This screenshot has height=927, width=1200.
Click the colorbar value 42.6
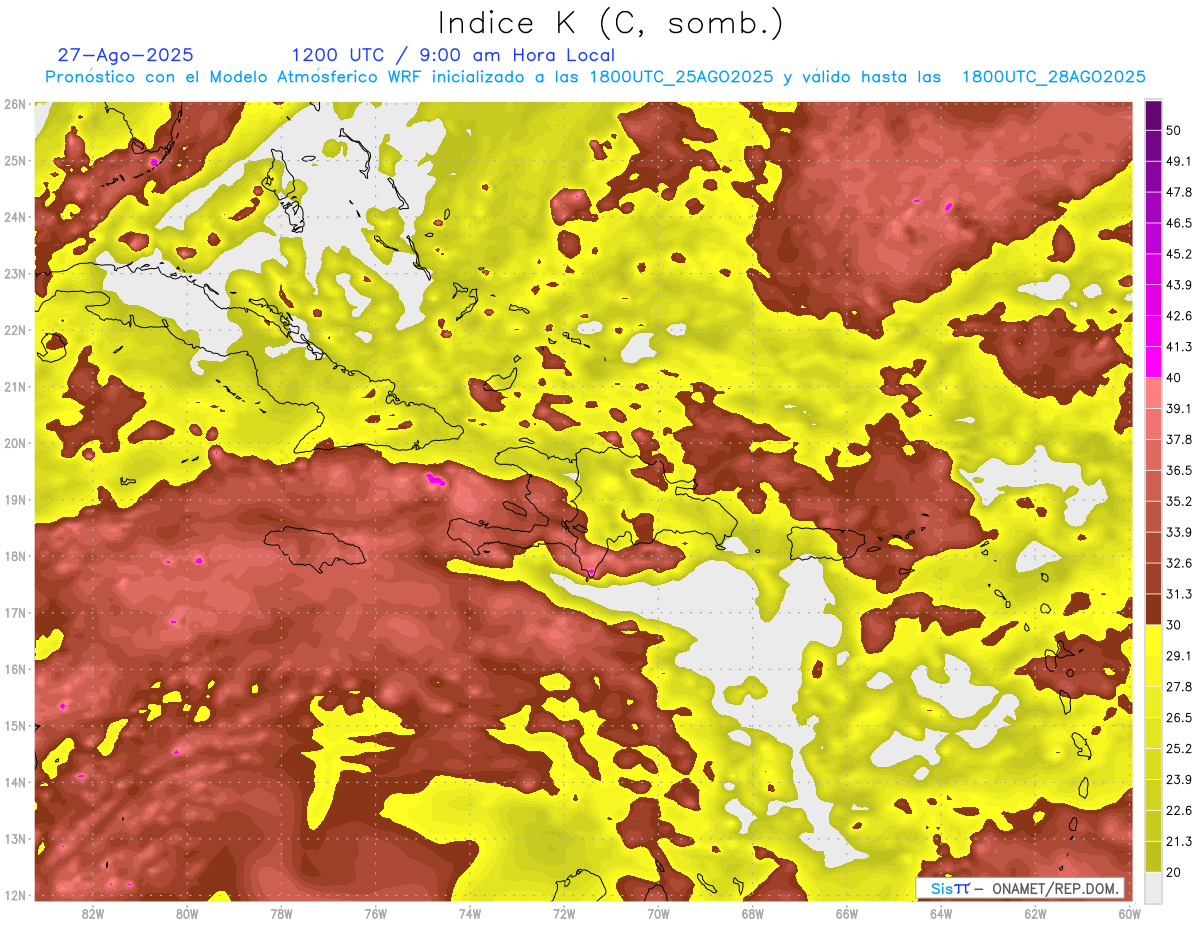1179,316
